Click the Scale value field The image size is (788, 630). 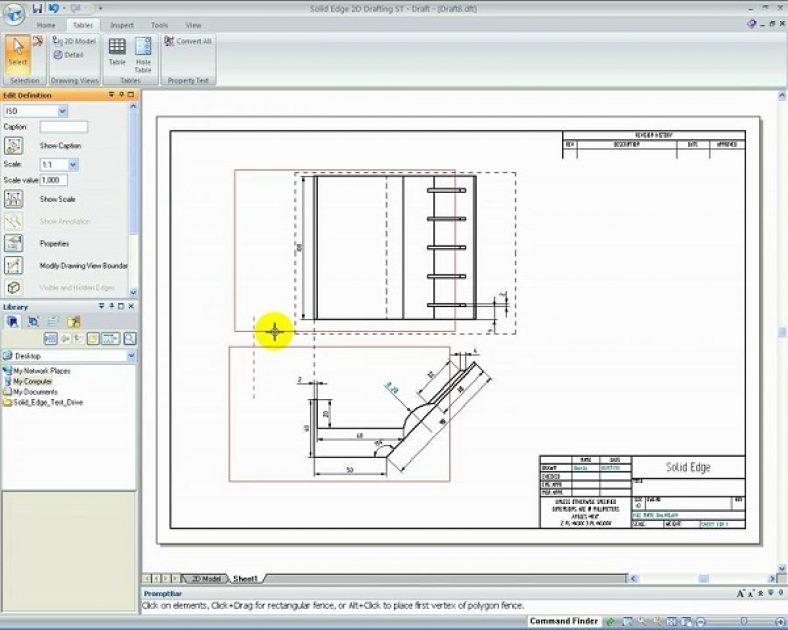53,180
